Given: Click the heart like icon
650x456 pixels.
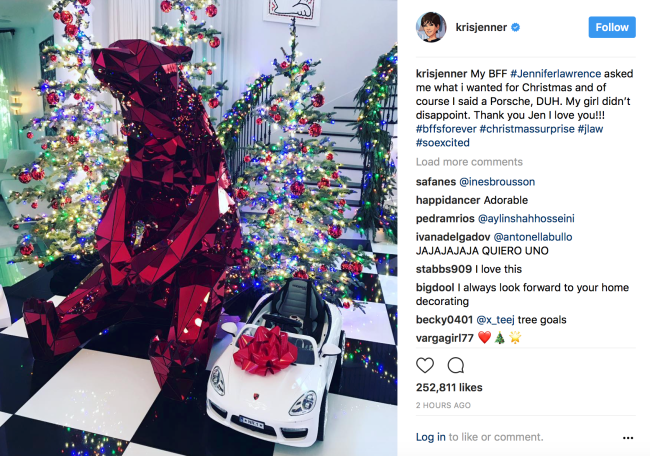Looking at the screenshot, I should [x=424, y=365].
